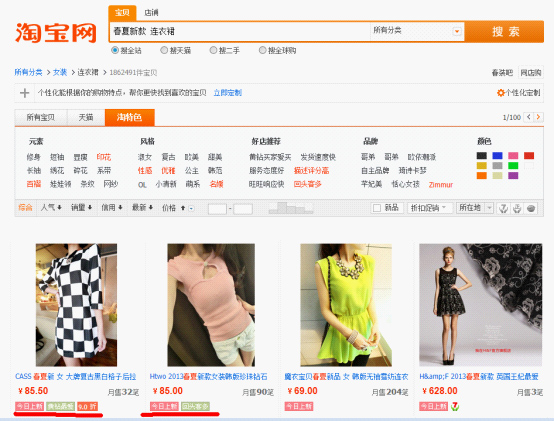Viewport: 554px width, 421px height.
Task: Click the 7-day return icon under H&F item
Action: [x=455, y=407]
